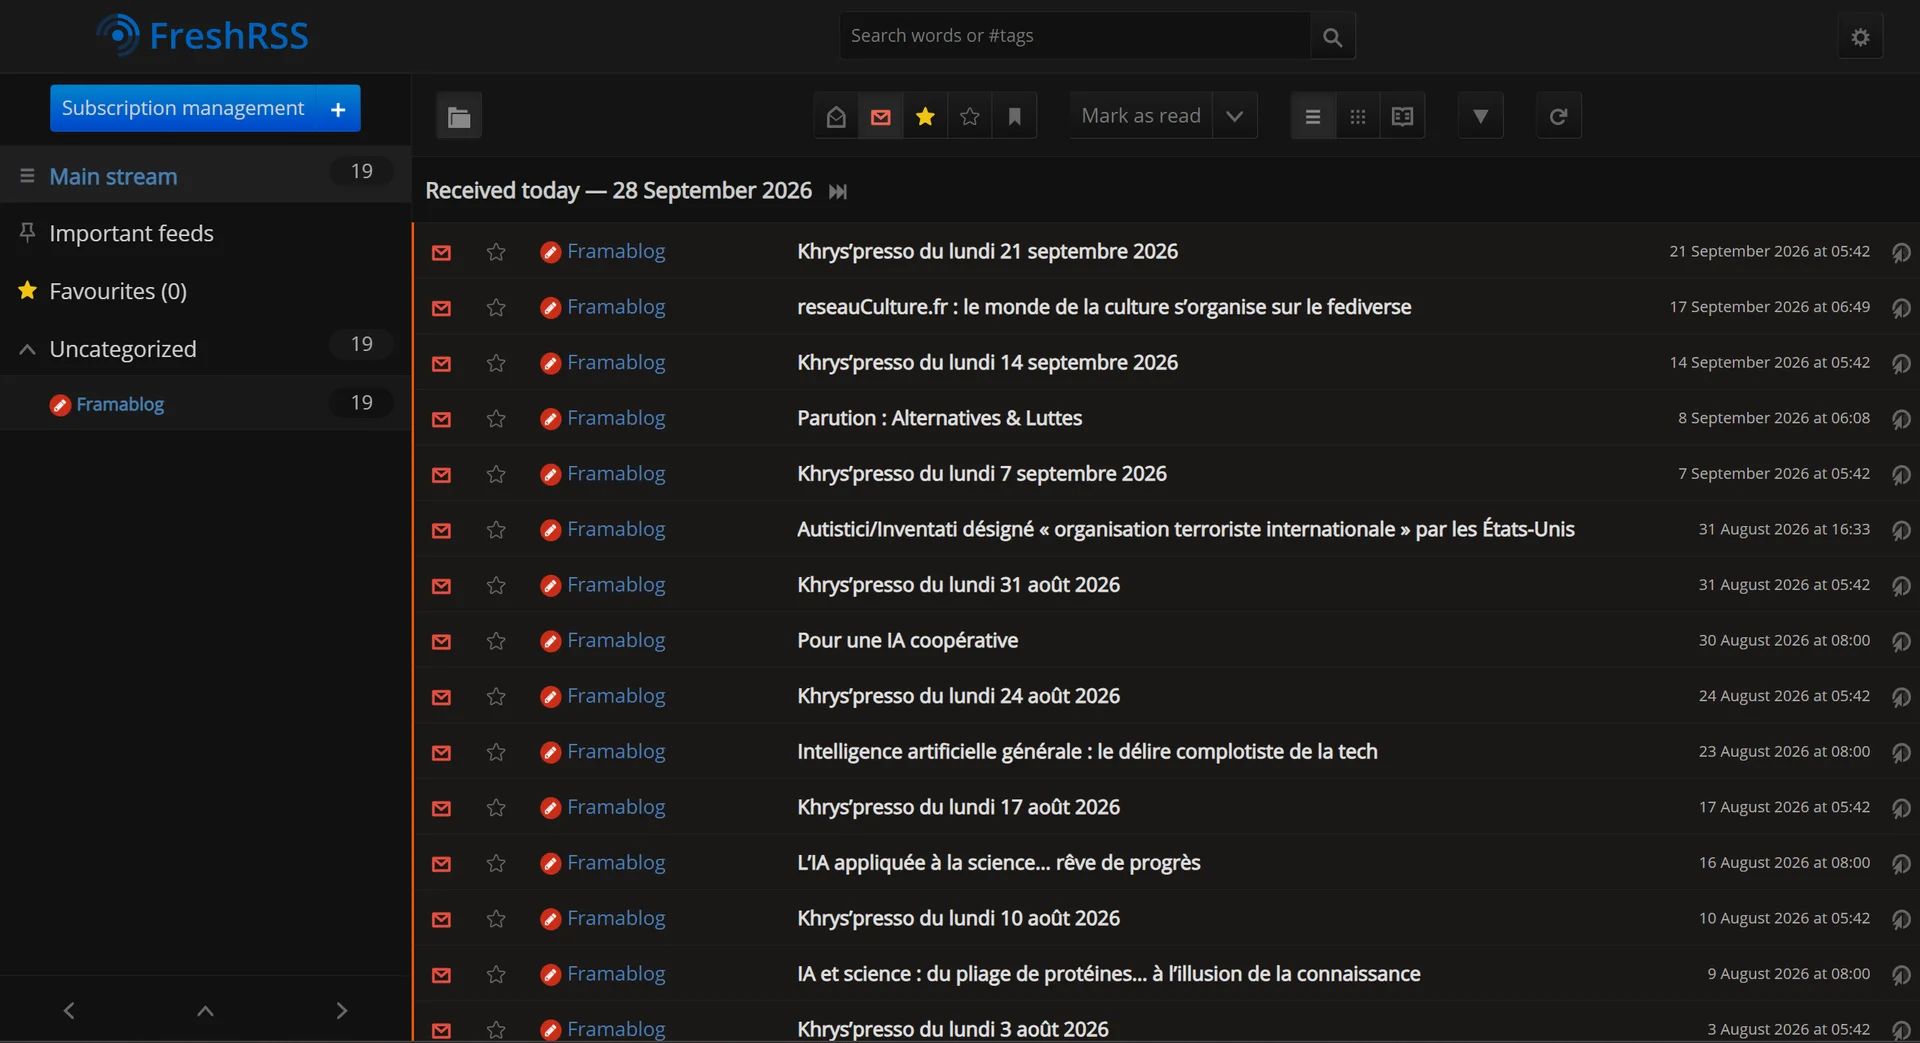Open link icon for Khrys'presso du lundi 21 septembre

(x=1900, y=252)
